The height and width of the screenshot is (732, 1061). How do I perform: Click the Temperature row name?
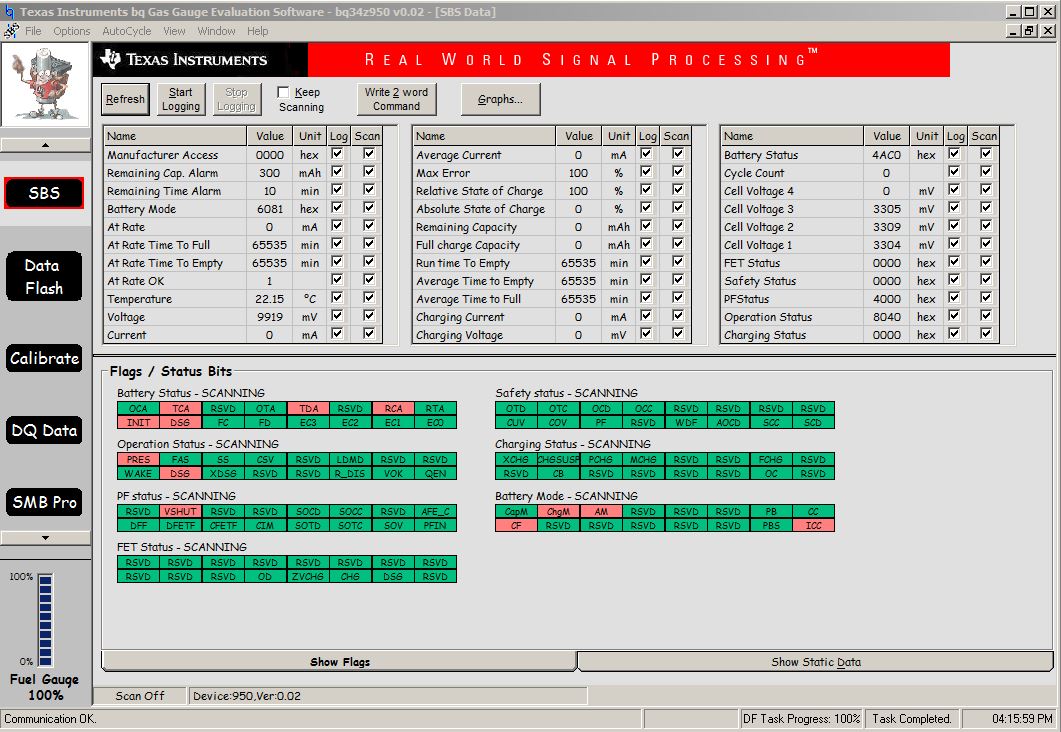[x=139, y=299]
